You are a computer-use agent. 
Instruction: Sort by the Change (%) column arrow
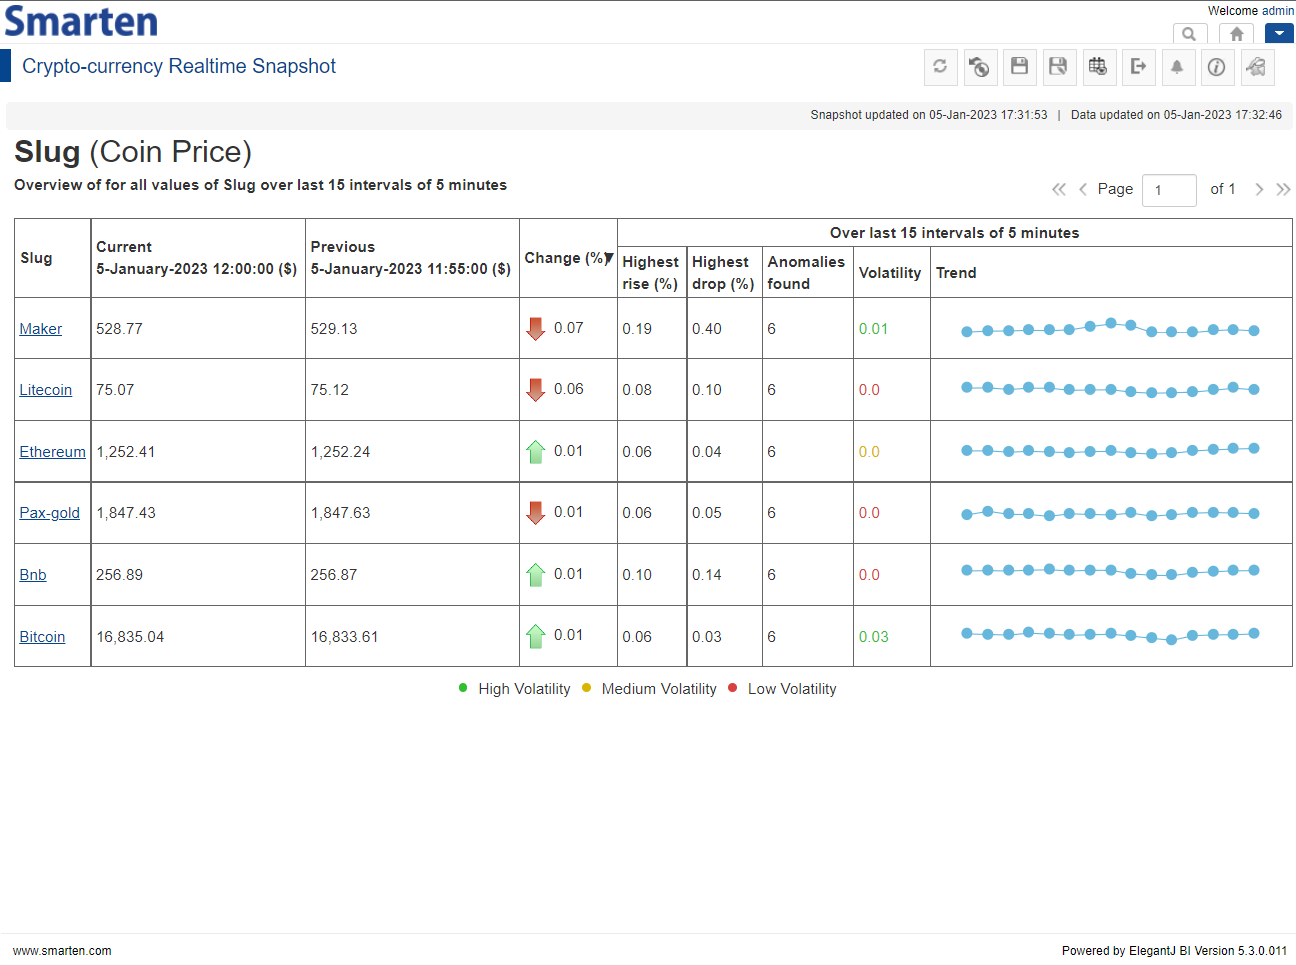(x=609, y=258)
